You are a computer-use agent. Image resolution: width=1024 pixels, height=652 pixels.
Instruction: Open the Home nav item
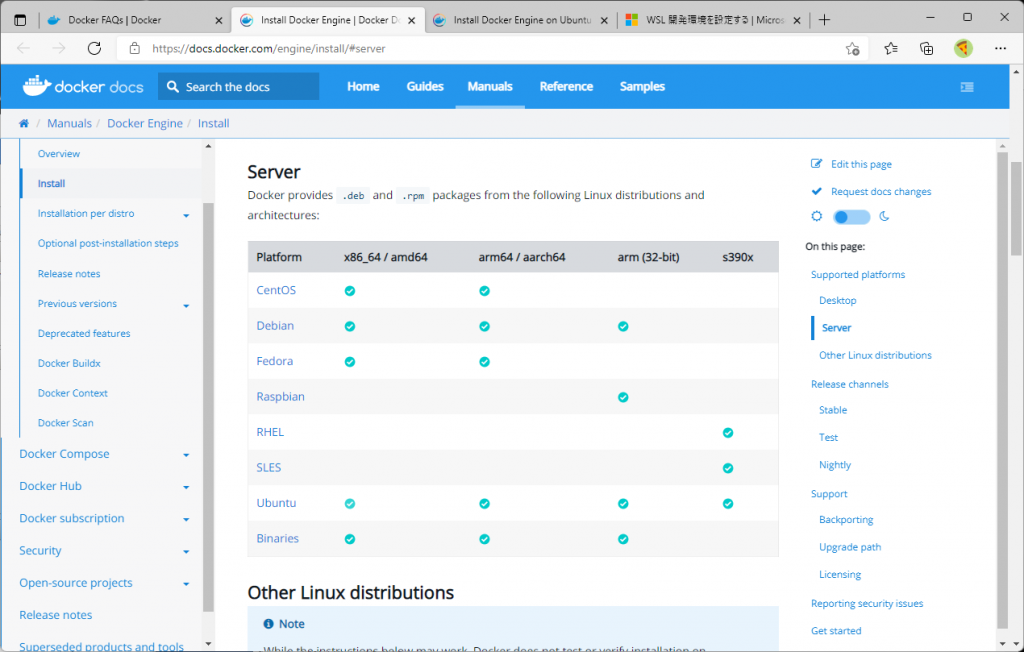(363, 86)
